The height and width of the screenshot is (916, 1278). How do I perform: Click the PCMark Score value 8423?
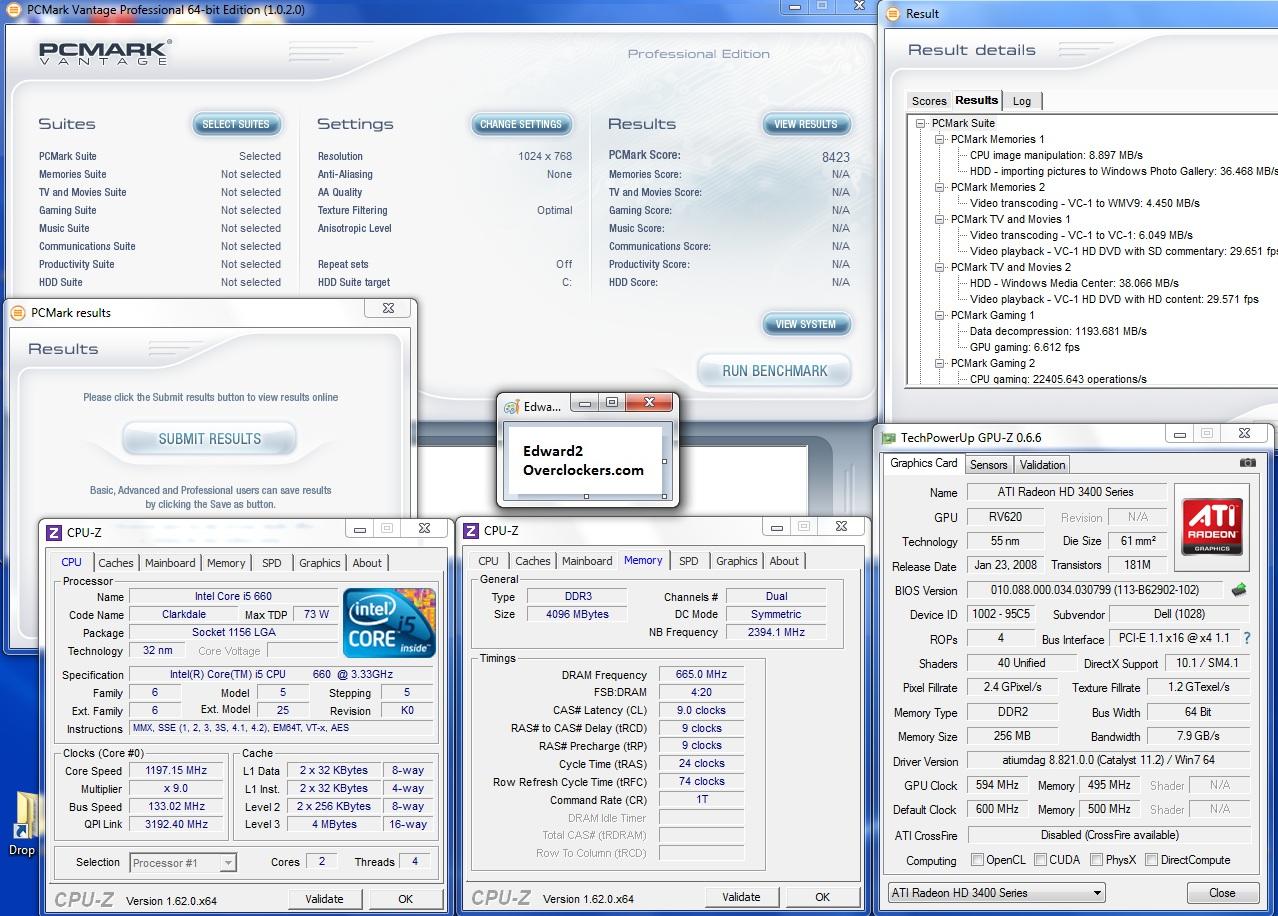tap(835, 157)
